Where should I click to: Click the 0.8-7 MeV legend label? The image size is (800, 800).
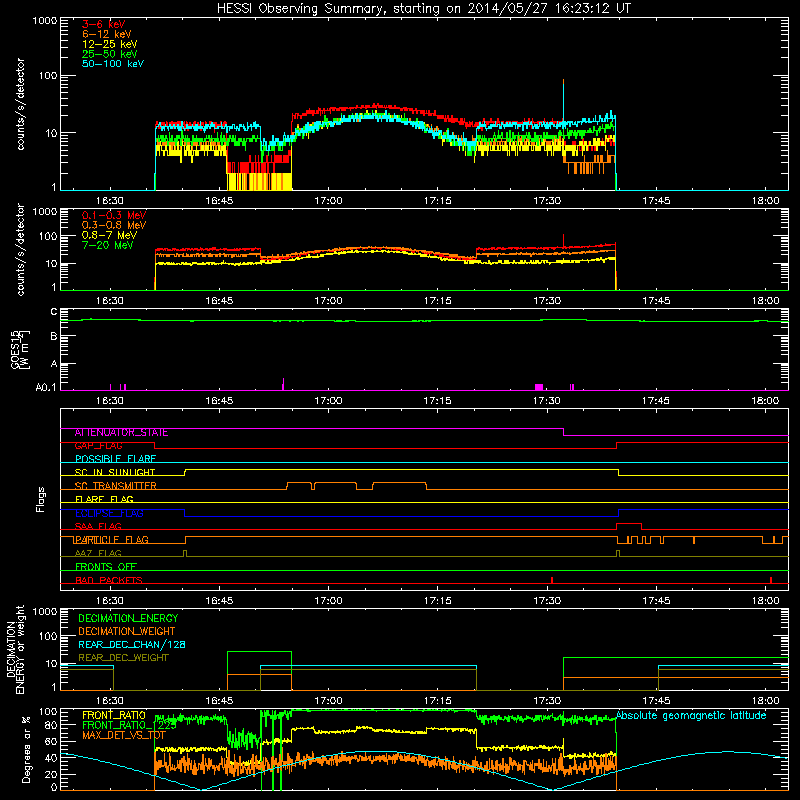(x=109, y=235)
